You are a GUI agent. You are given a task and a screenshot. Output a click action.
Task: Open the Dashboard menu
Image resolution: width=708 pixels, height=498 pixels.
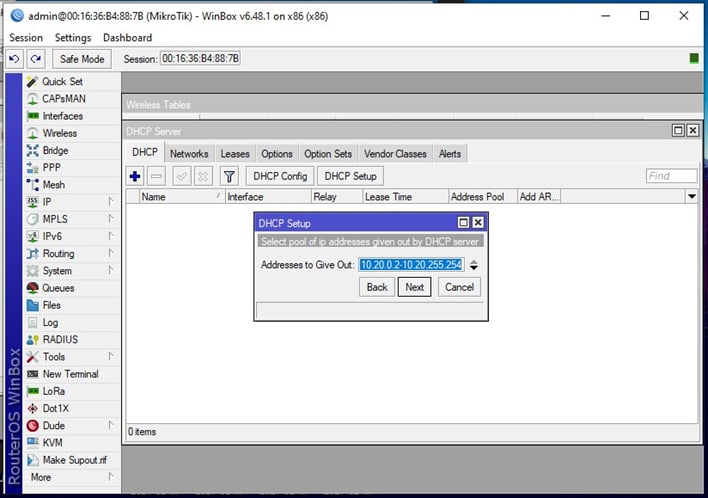(127, 37)
